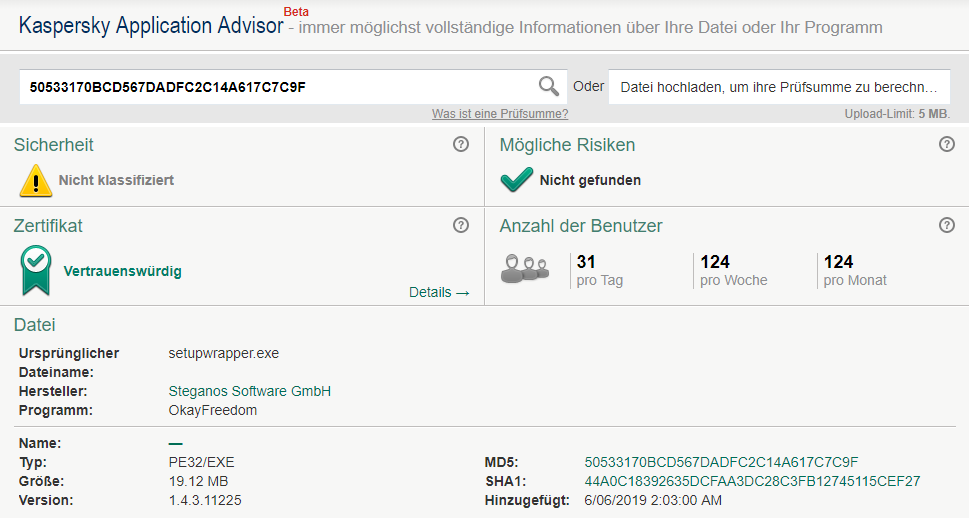Click file type value PE32/EXE
Image resolution: width=969 pixels, height=518 pixels.
click(201, 462)
